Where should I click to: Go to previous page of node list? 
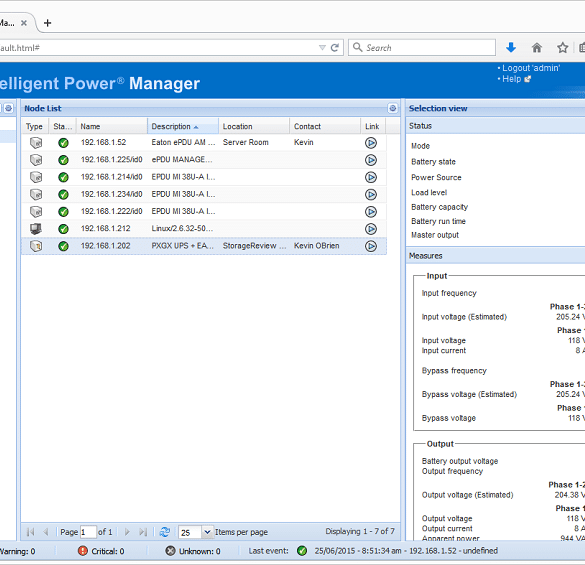pyautogui.click(x=46, y=532)
